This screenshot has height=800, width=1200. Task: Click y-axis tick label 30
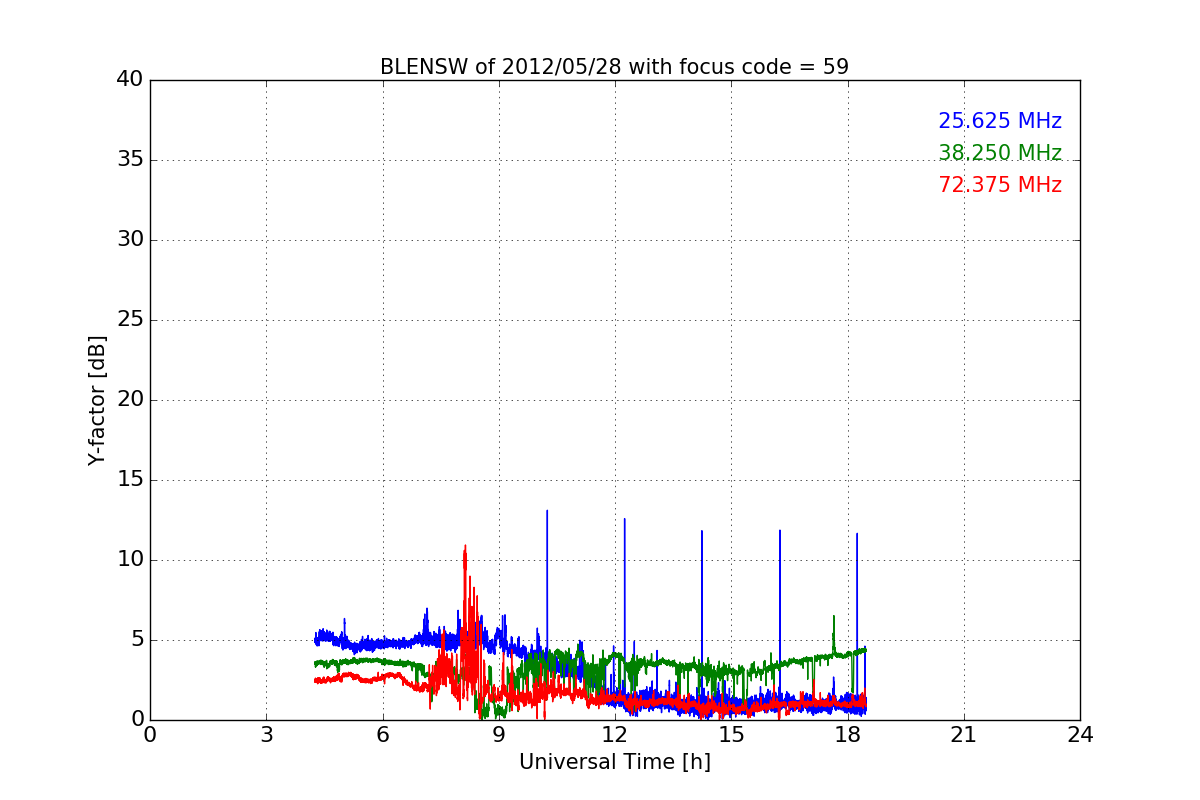(130, 240)
